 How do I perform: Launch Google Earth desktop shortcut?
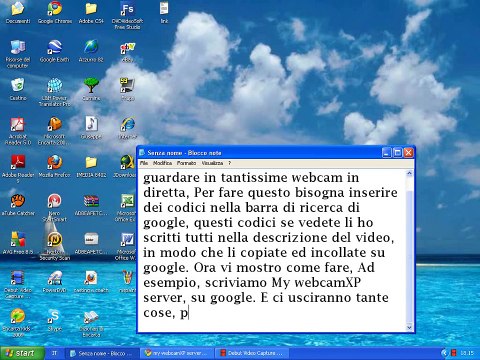[54, 47]
